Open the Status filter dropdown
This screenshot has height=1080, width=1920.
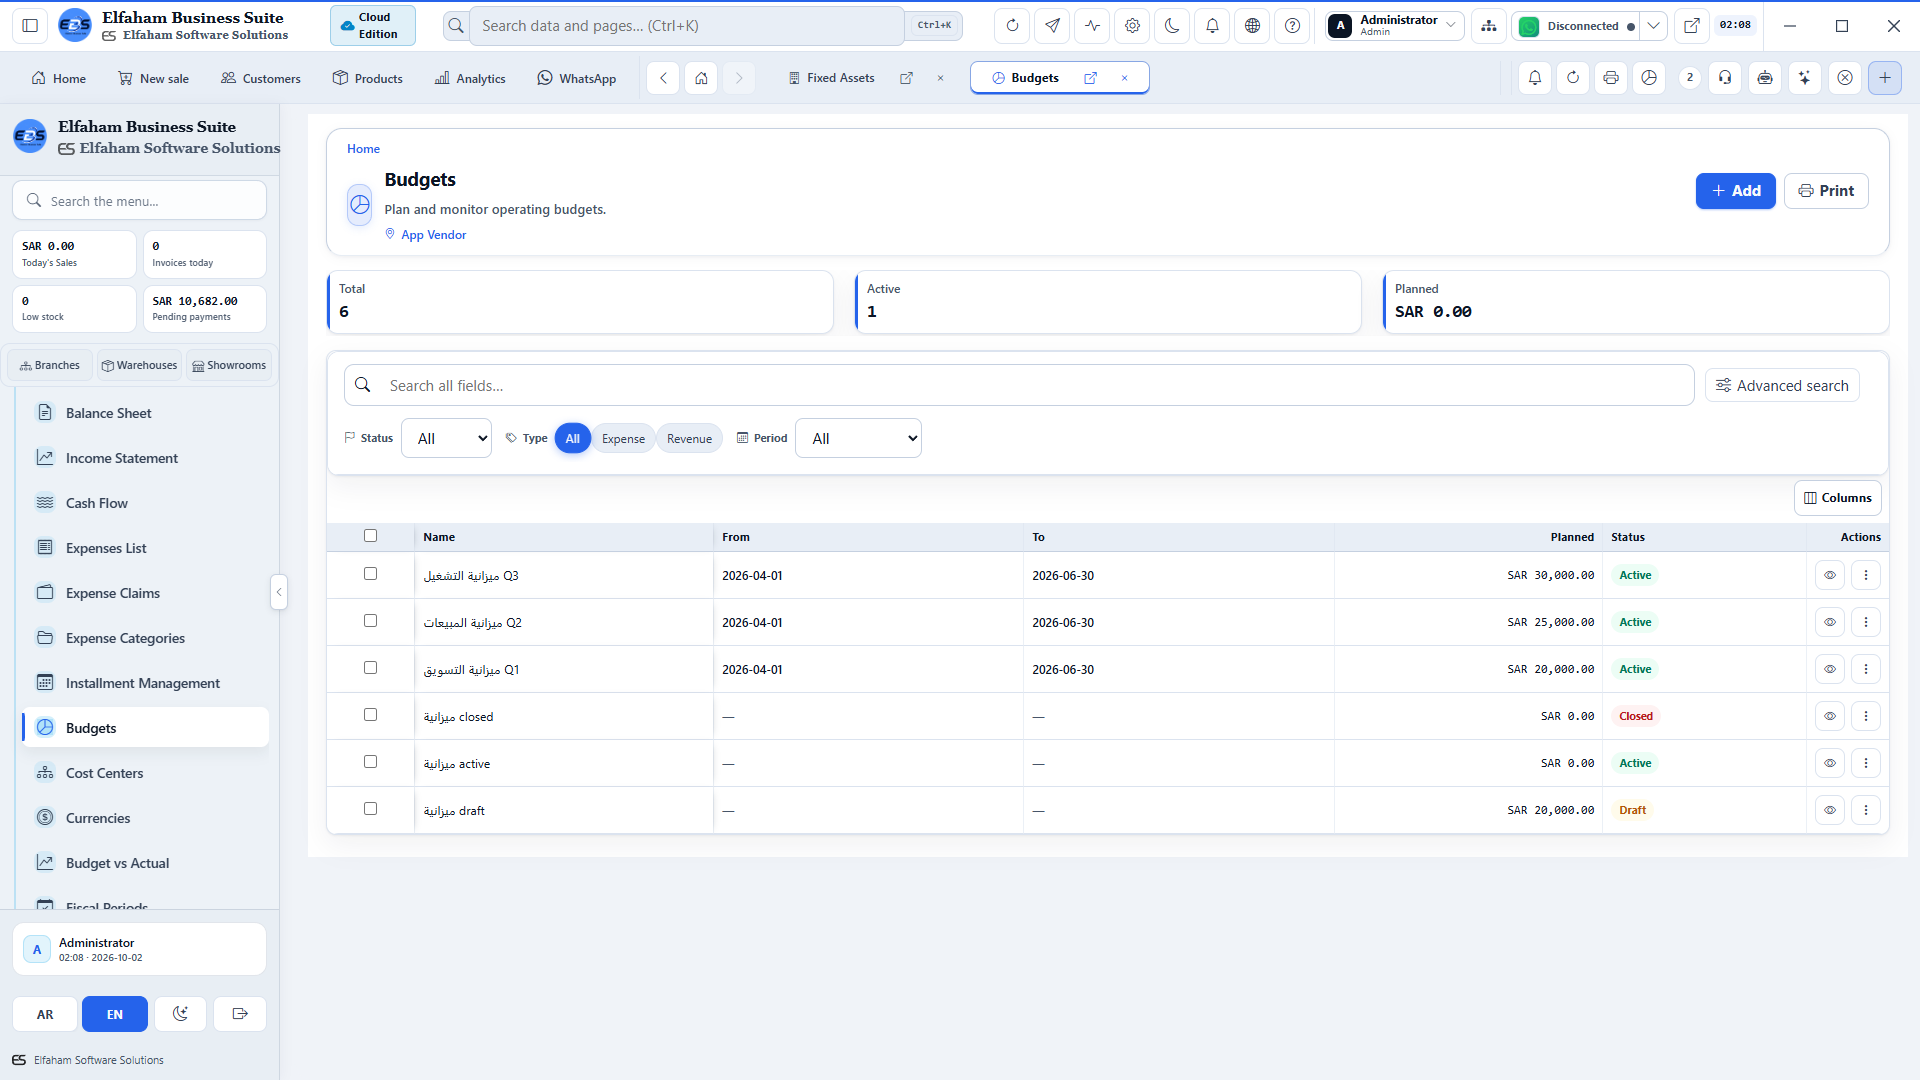(x=446, y=438)
